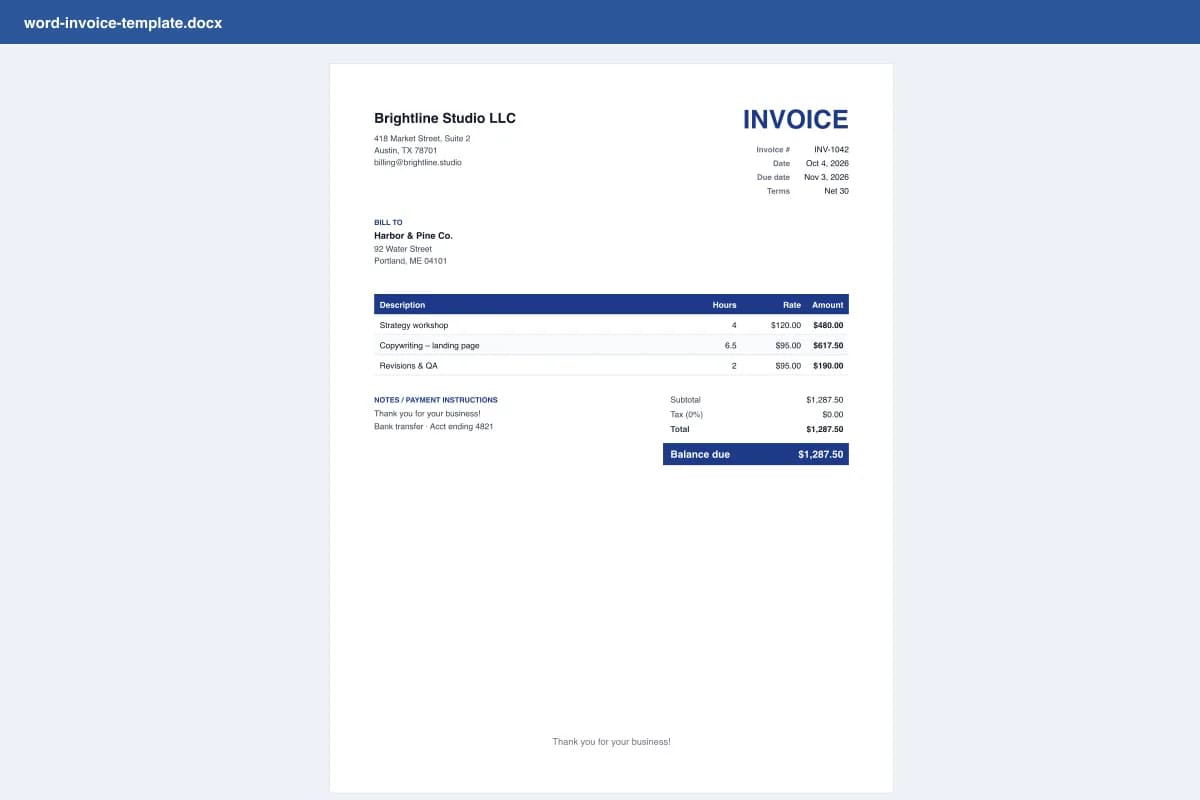
Task: Click the Terms label
Action: [x=778, y=191]
